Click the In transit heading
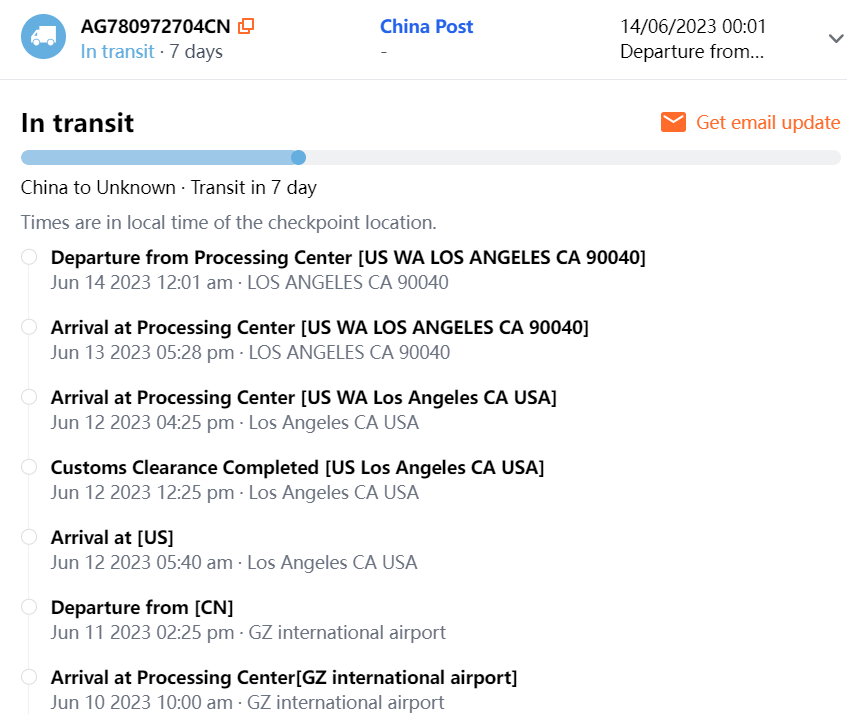The width and height of the screenshot is (847, 714). point(77,122)
